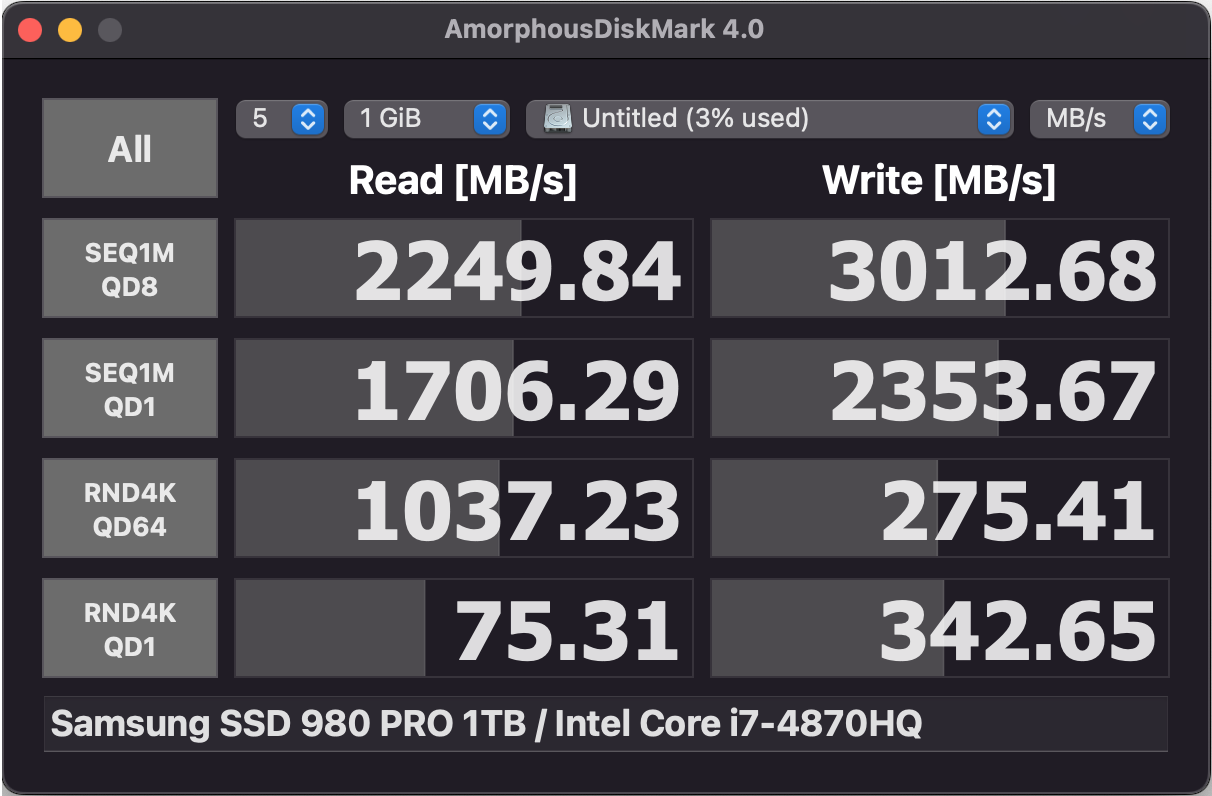Run the SEQ1M QD8 test
Viewport: 1212px width, 796px height.
[129, 267]
